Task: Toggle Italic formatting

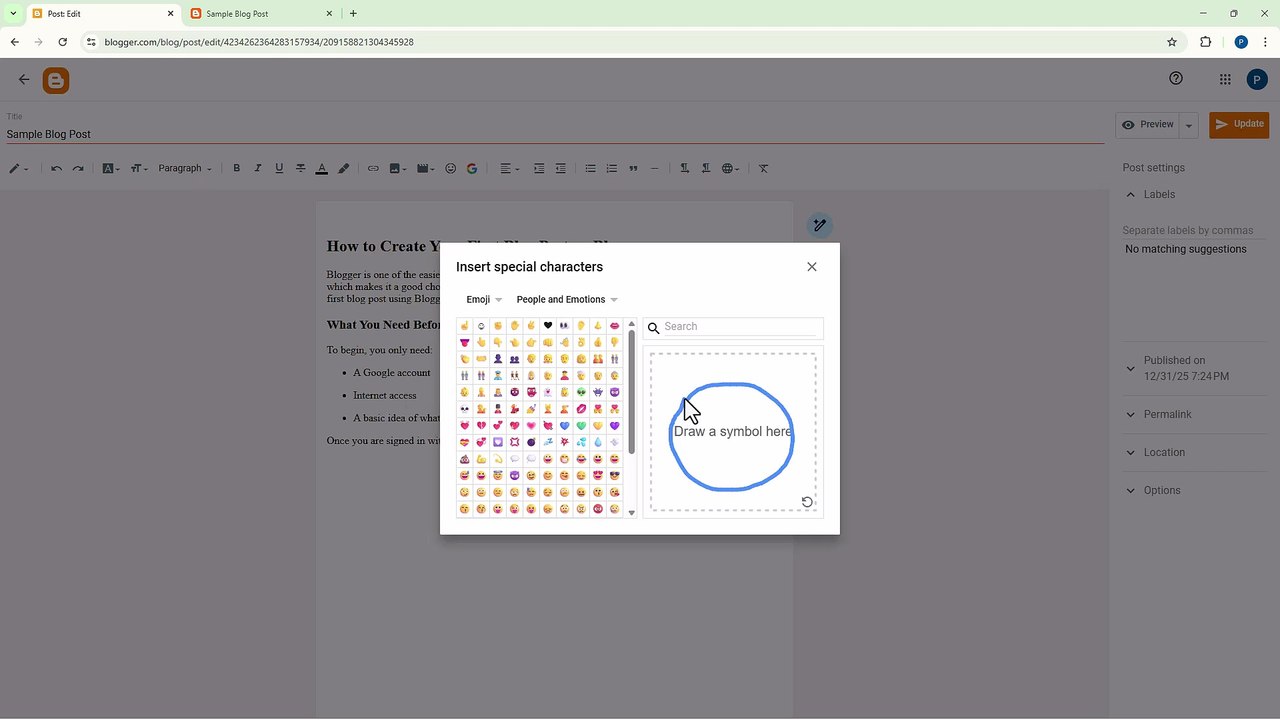Action: pos(258,168)
